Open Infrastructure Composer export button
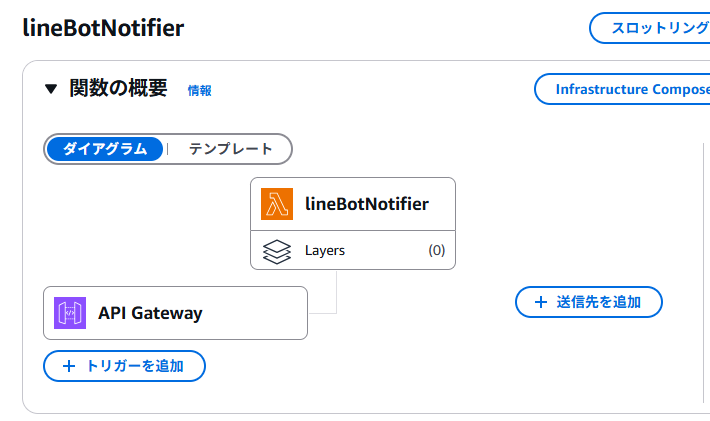710x421 pixels. tap(623, 89)
